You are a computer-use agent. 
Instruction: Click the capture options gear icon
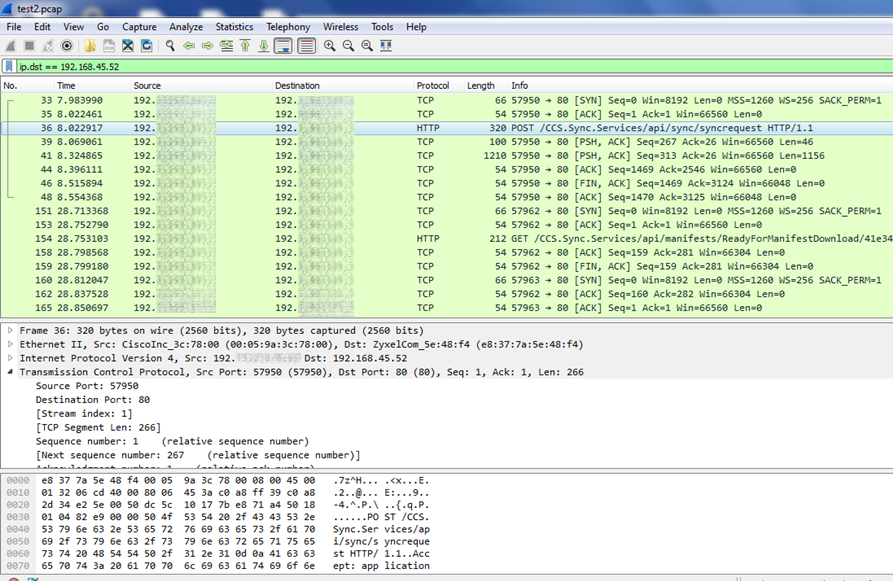tap(67, 46)
